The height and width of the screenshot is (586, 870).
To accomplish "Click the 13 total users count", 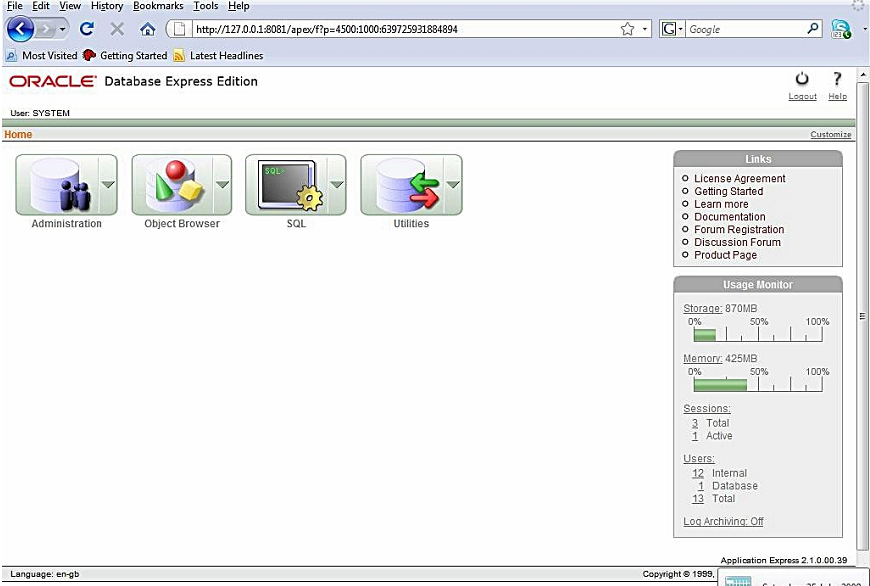I will click(x=698, y=499).
